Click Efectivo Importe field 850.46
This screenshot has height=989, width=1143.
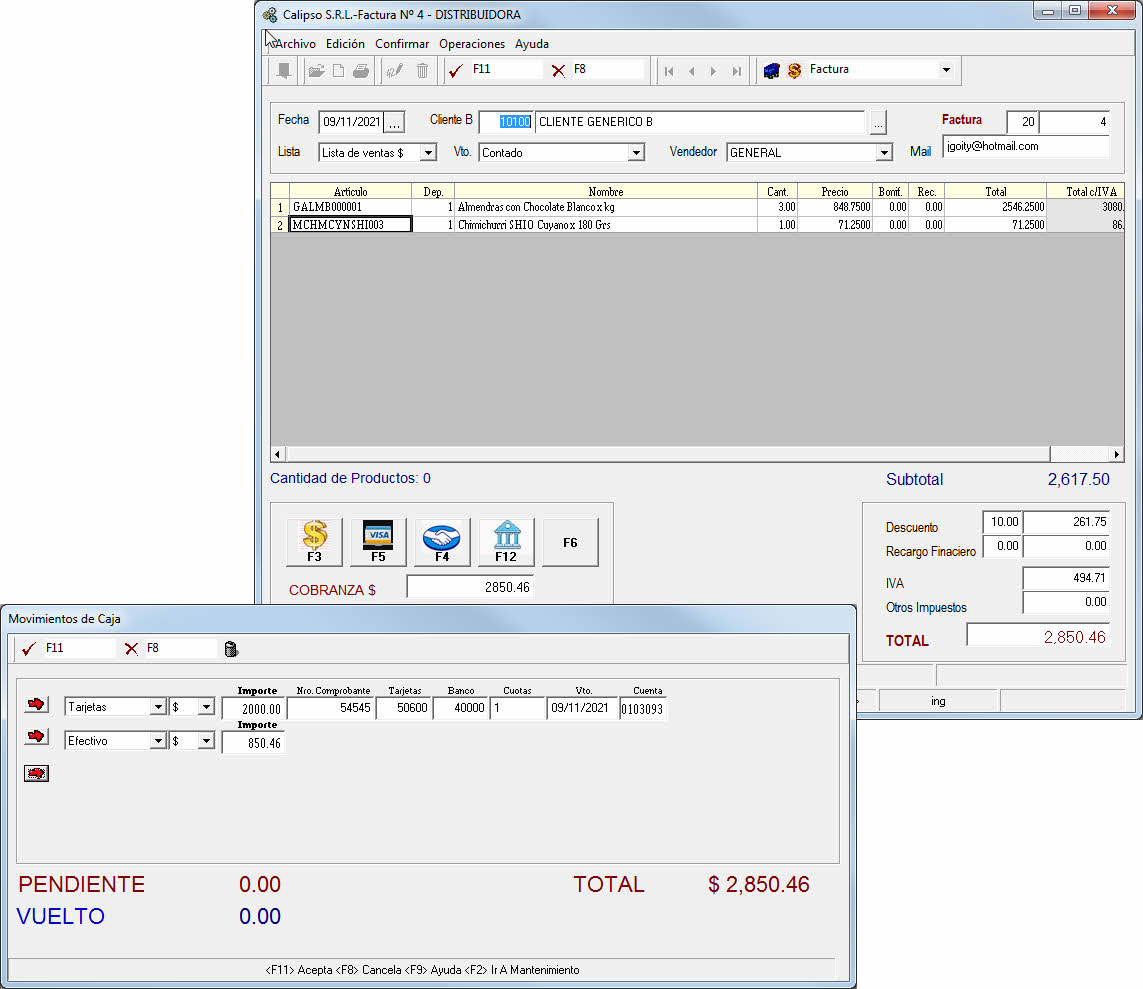tap(253, 743)
